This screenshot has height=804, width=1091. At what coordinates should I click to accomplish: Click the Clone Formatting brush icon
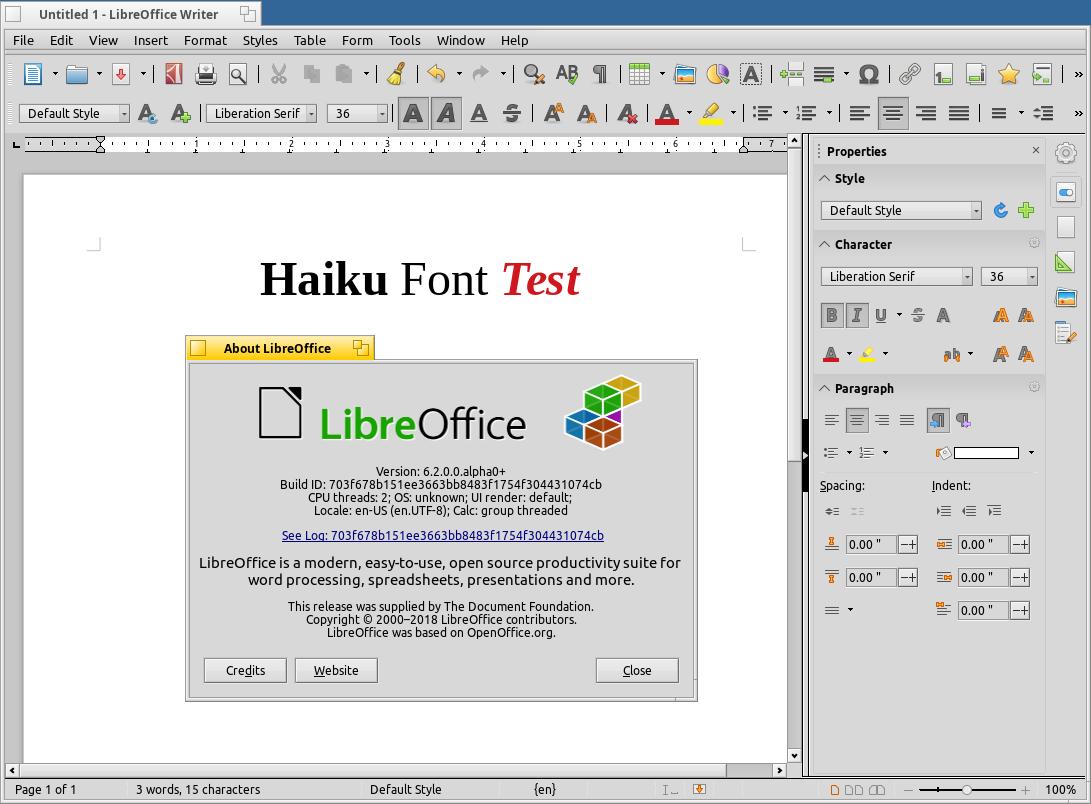397,74
